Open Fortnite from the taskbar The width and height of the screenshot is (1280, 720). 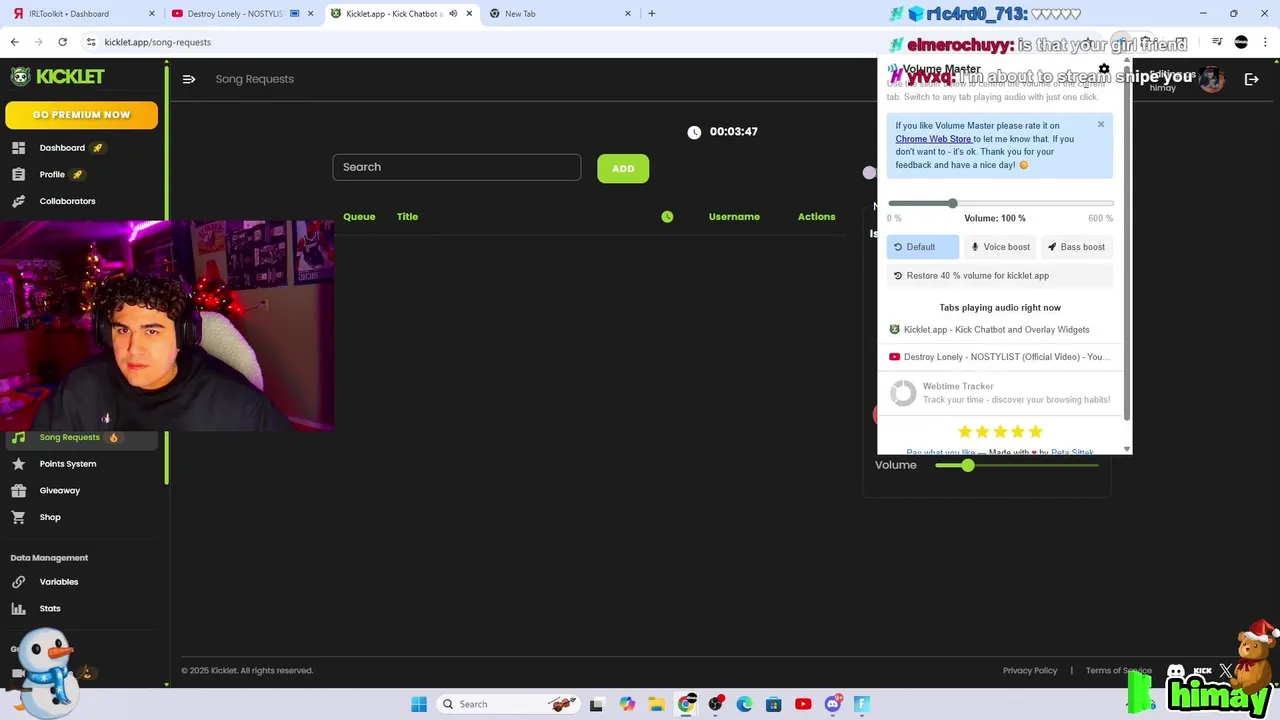[861, 704]
